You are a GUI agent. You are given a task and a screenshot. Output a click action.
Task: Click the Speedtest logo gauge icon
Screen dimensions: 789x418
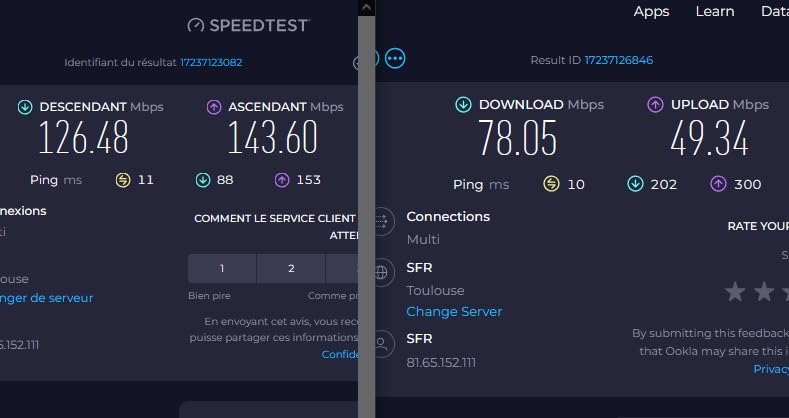point(196,25)
